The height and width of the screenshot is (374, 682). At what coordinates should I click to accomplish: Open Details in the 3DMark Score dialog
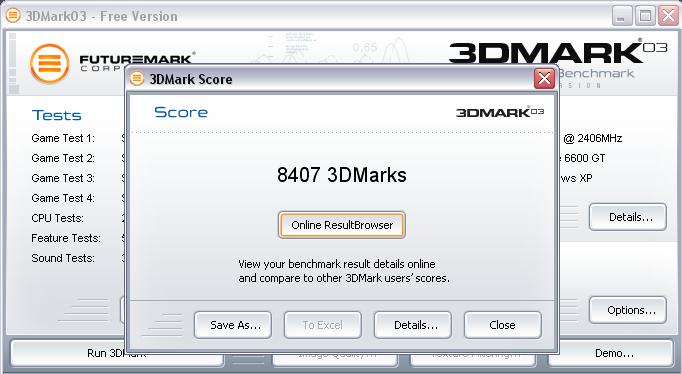[413, 325]
